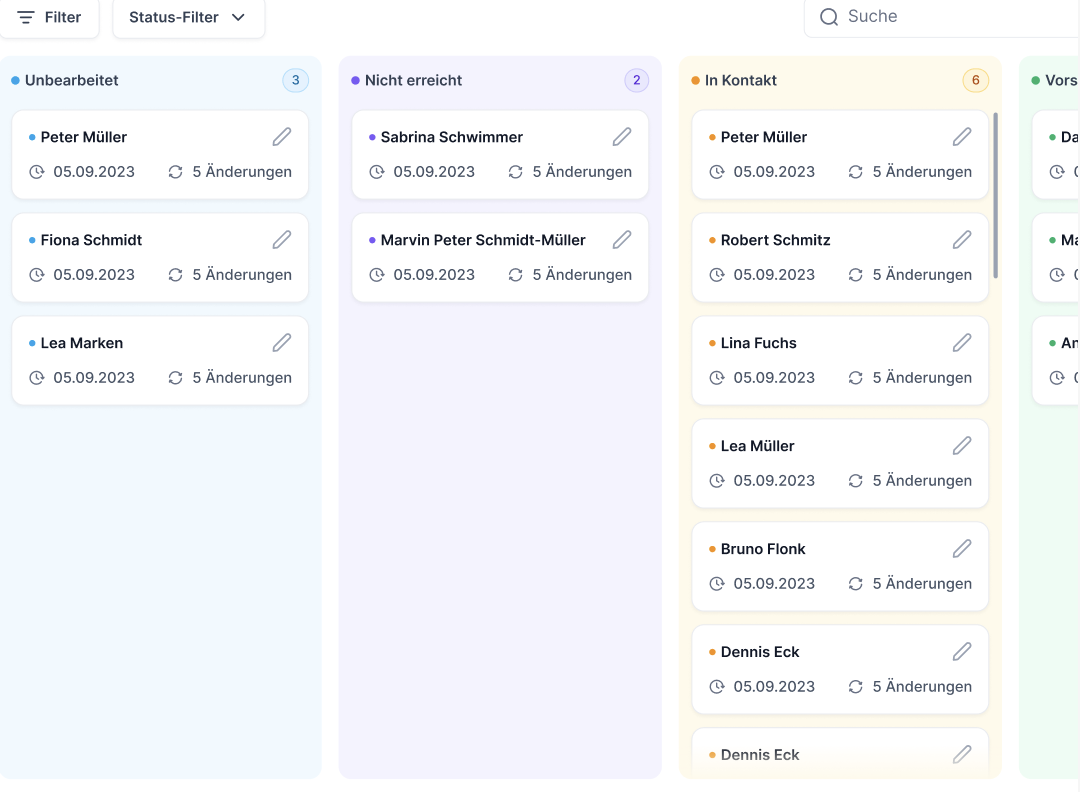Viewport: 1080px width, 792px height.
Task: Edit Marvin Peter Schmidt-Müller card
Action: click(x=622, y=240)
